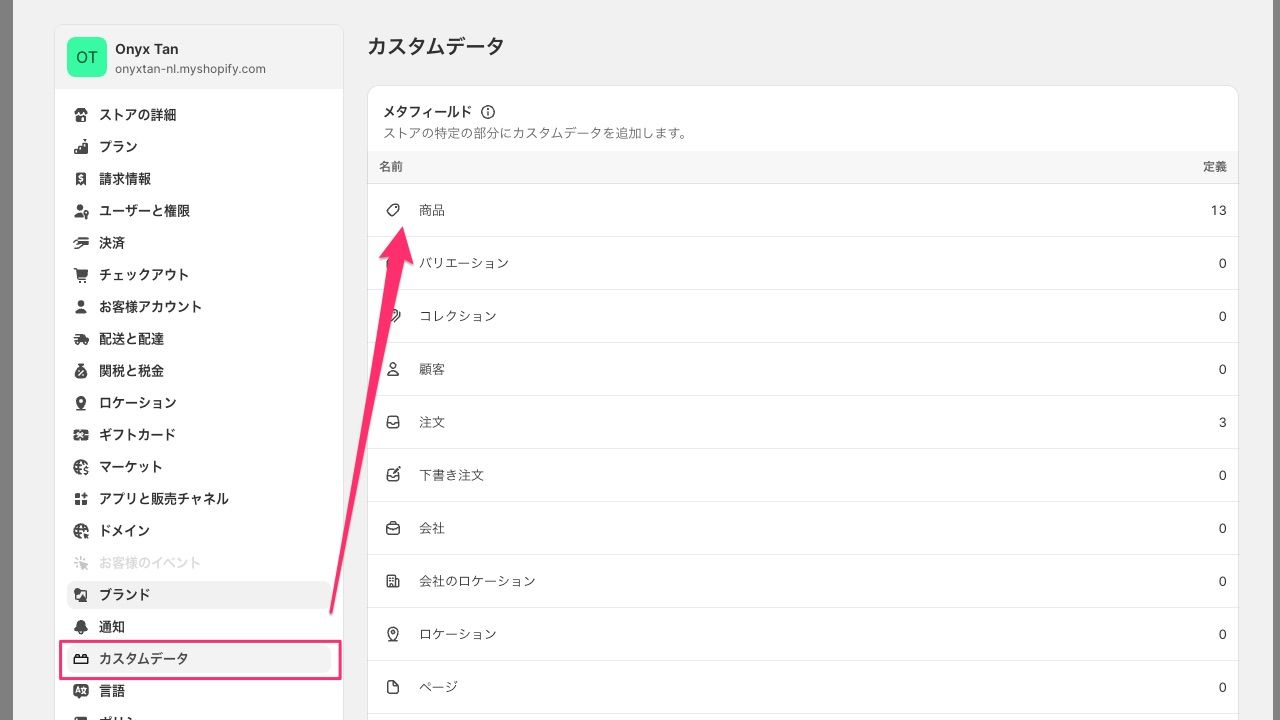
Task: Click the pin icon in ロケーション metafield row
Action: point(393,634)
